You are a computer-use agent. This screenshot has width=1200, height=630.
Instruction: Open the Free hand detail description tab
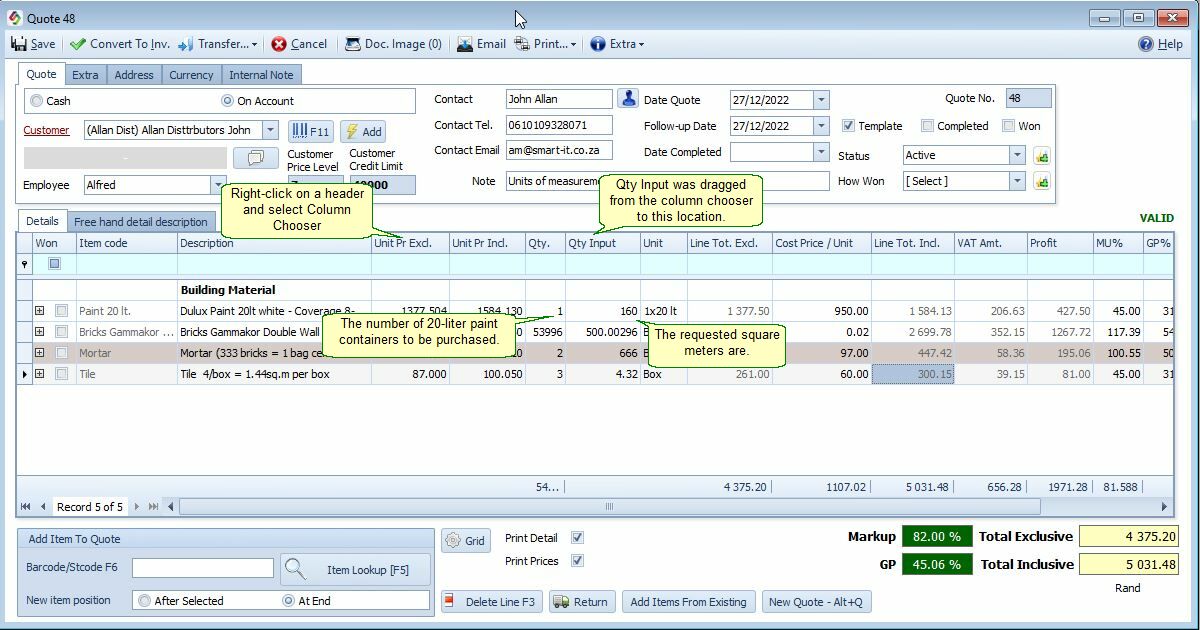[x=141, y=221]
